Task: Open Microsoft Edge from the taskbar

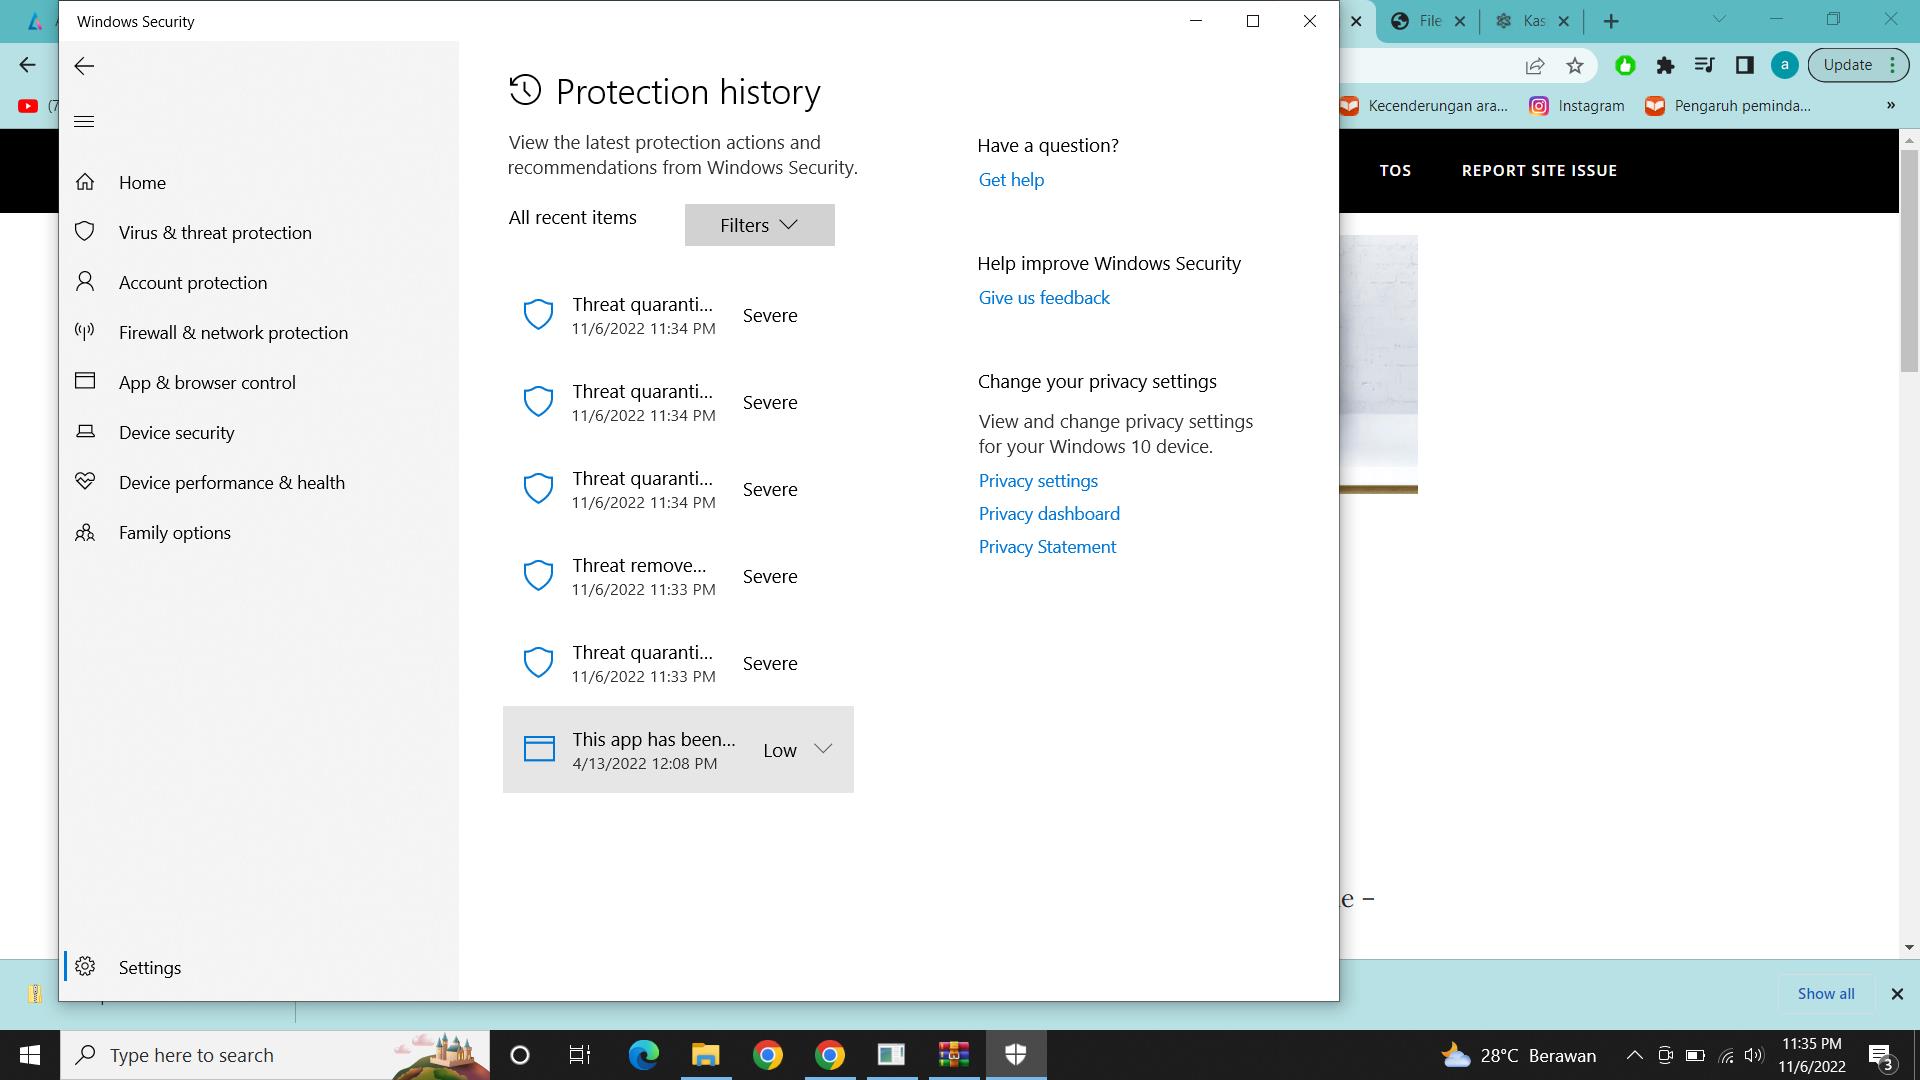Action: [x=643, y=1055]
